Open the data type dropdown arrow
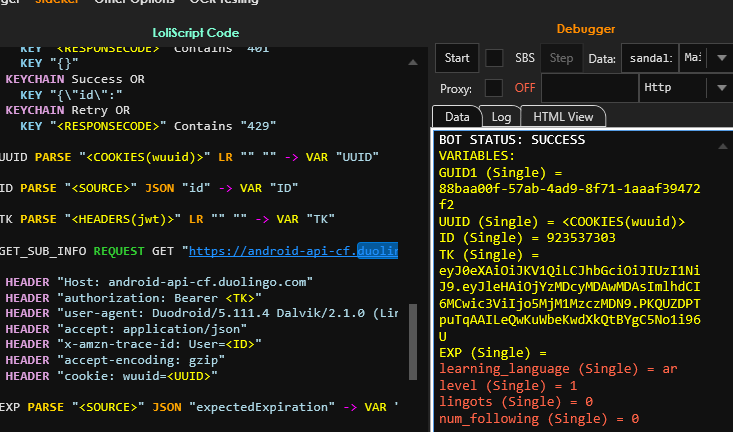This screenshot has width=733, height=432. 723,58
